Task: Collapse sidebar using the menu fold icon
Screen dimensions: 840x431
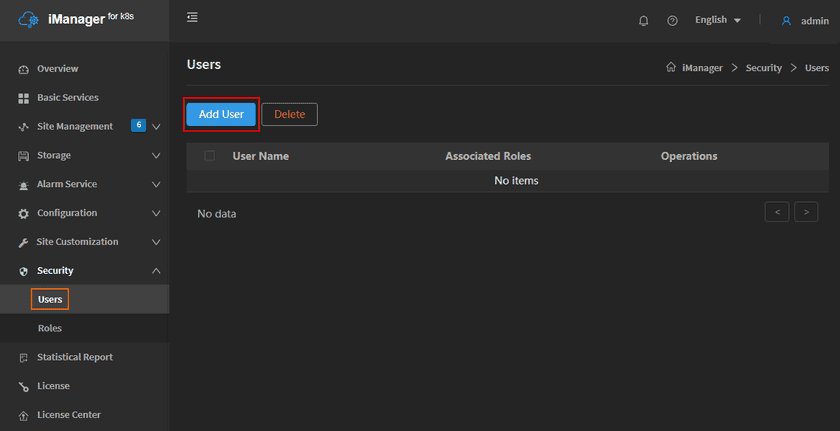Action: [192, 17]
